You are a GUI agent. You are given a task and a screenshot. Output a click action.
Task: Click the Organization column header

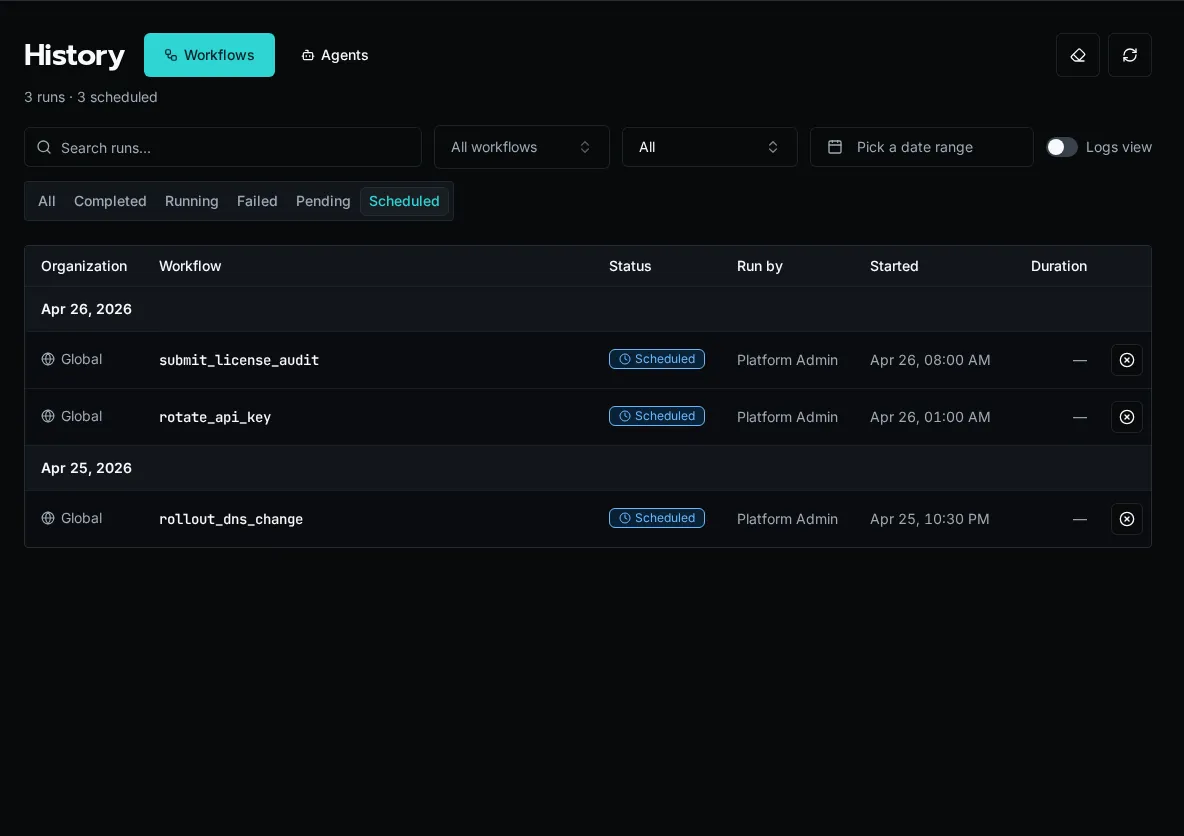pos(84,266)
